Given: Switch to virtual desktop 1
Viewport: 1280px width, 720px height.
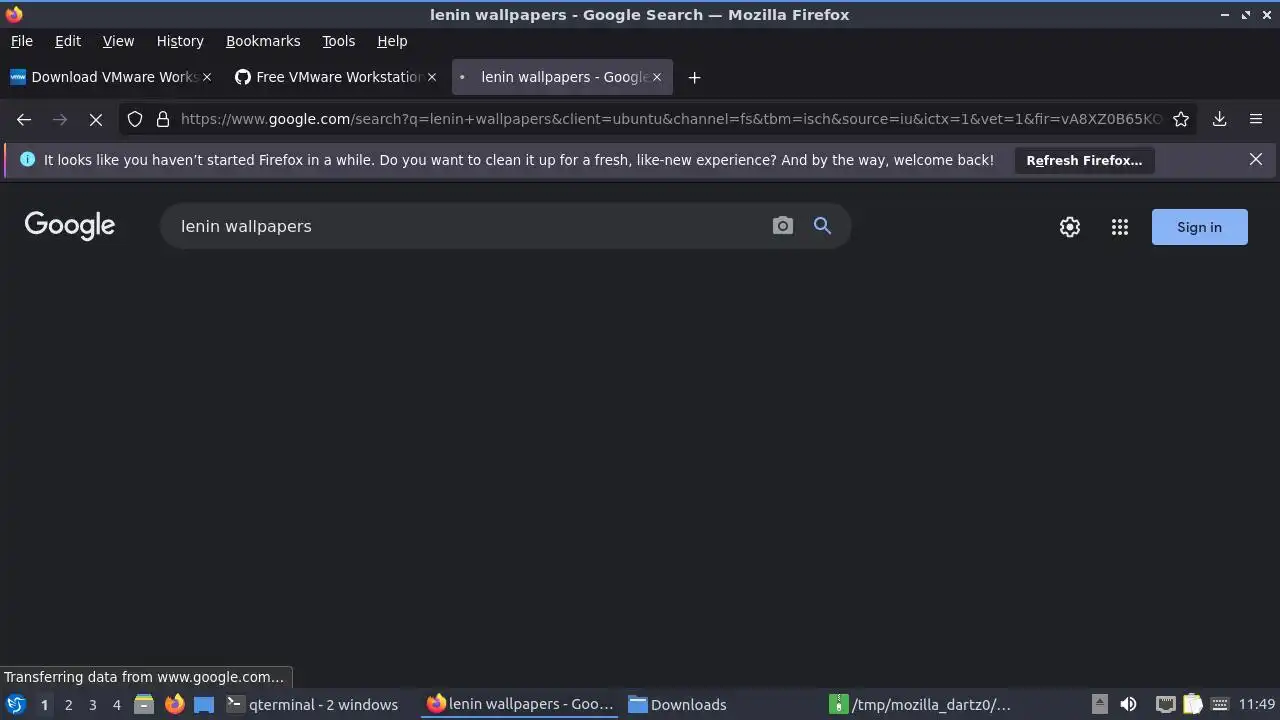Looking at the screenshot, I should pos(44,704).
